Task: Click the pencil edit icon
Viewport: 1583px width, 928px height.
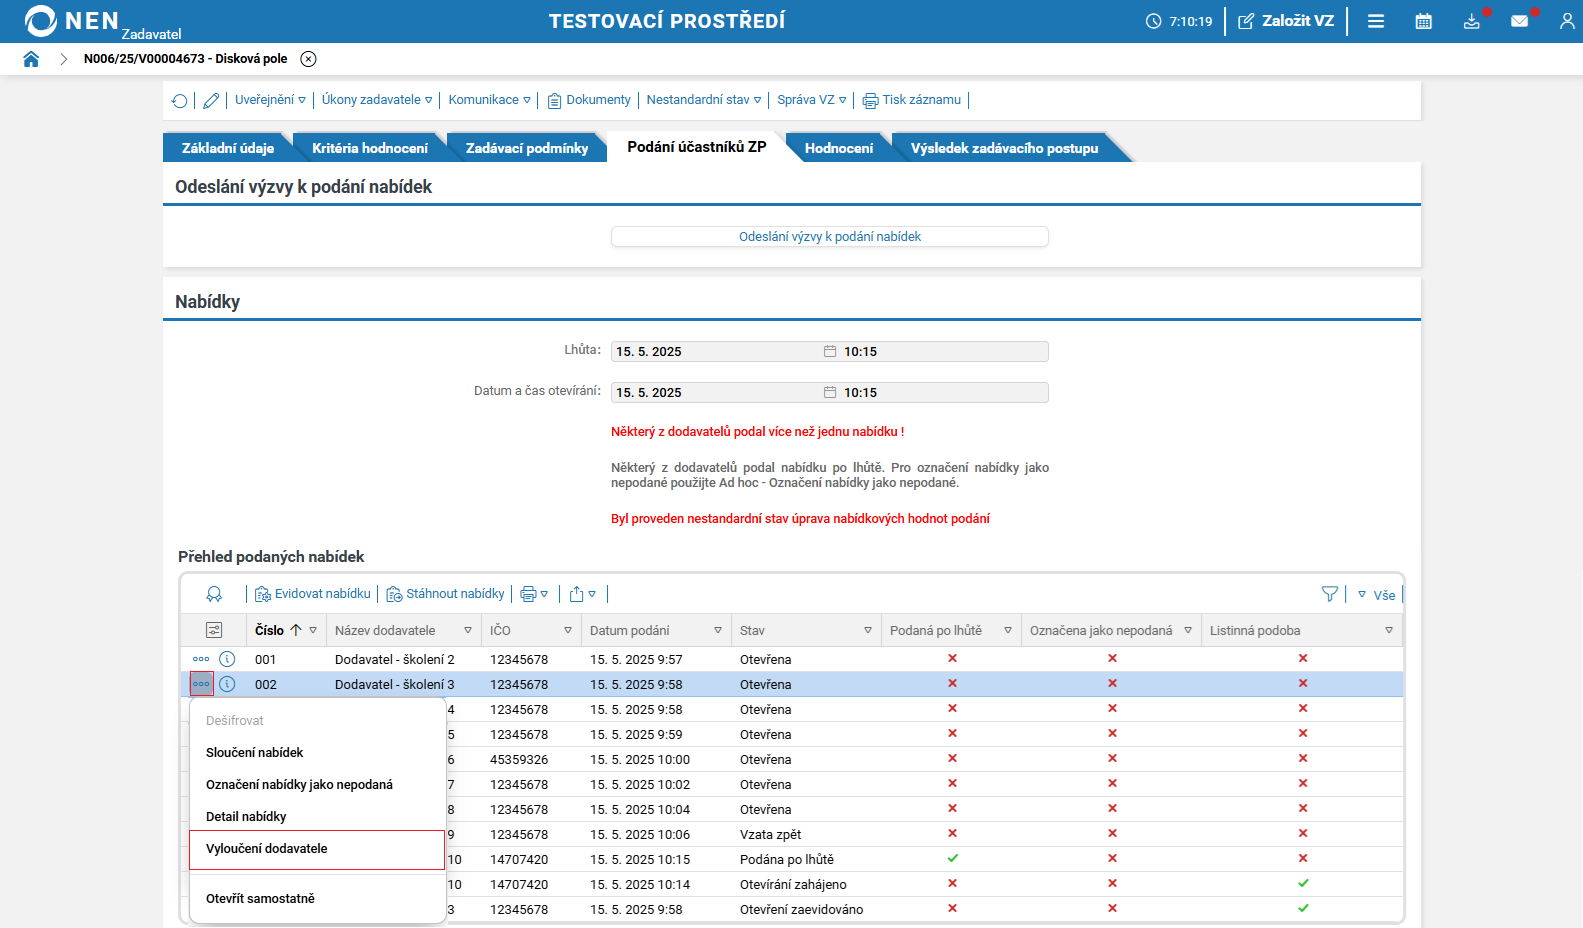Action: tap(211, 100)
